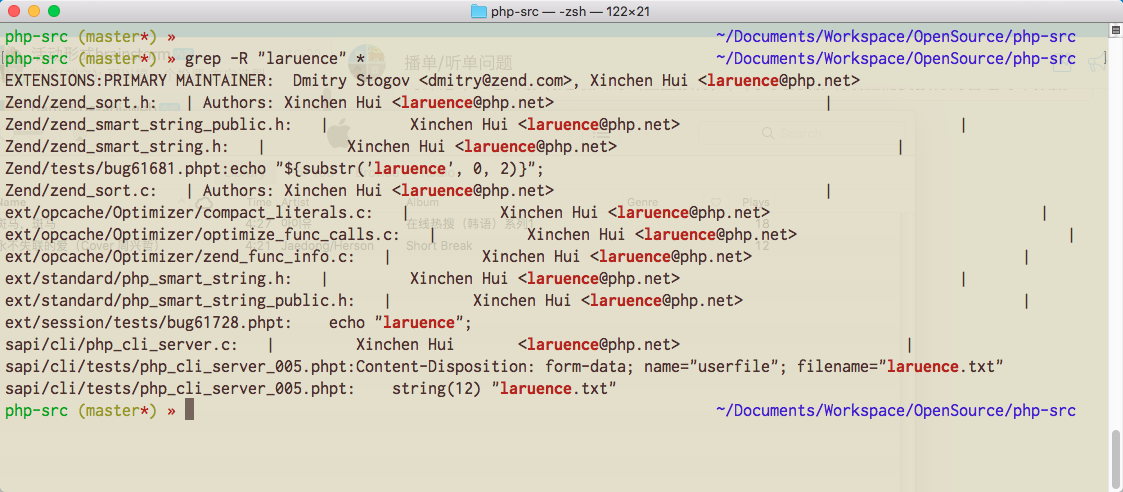1123x492 pixels.
Task: Click "ext/standard/php_smart_string.h:" path
Action: coord(149,279)
